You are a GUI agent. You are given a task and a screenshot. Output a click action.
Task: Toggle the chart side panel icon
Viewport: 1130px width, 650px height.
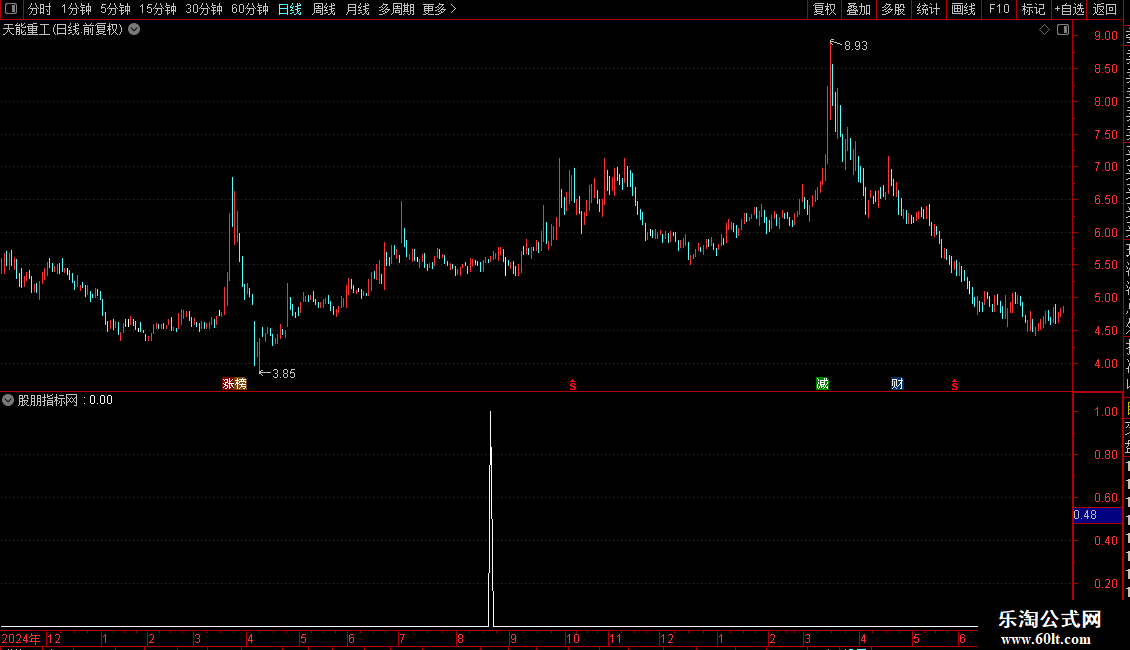tap(1063, 30)
